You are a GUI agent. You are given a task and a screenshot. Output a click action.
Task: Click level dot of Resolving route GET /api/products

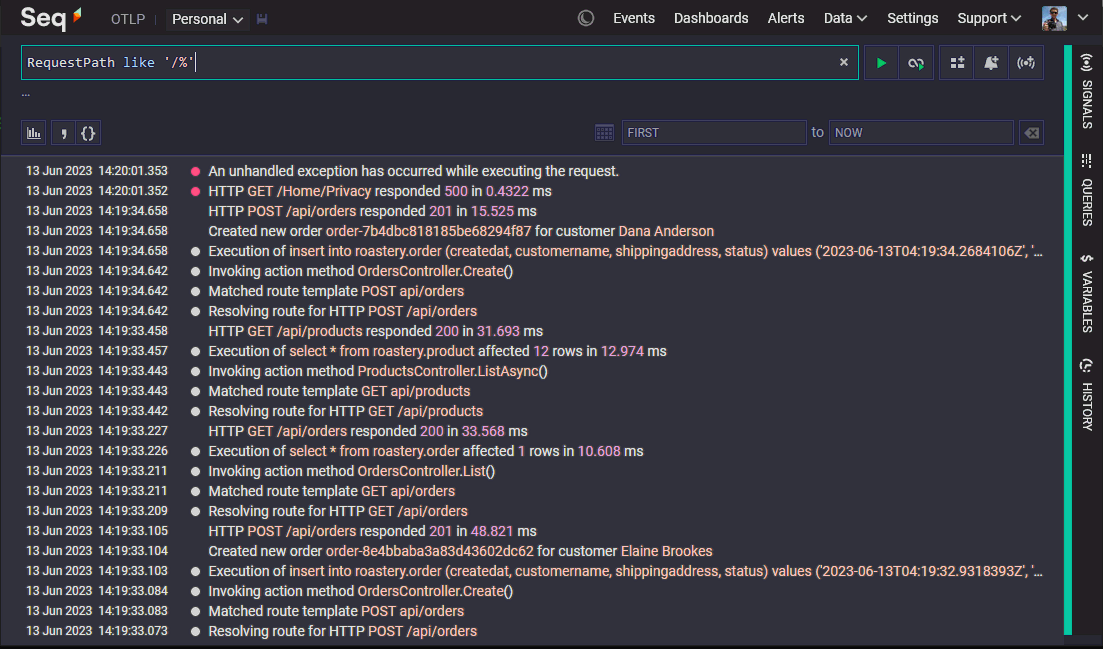[x=196, y=411]
